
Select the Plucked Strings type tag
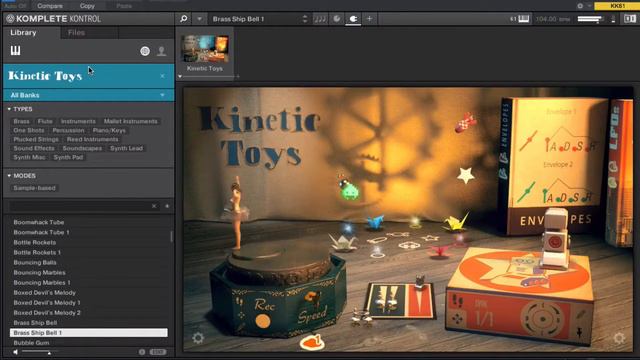pos(36,140)
